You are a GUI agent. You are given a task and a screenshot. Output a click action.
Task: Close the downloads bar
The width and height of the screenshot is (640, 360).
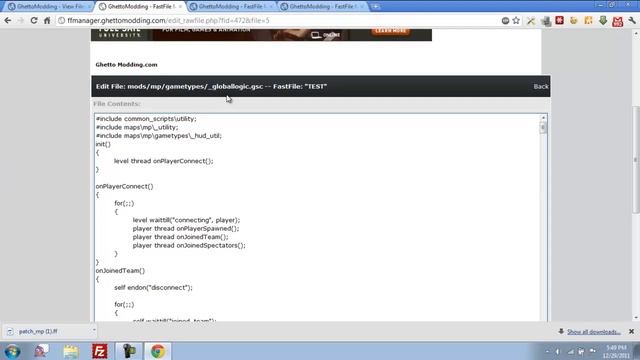(x=631, y=331)
